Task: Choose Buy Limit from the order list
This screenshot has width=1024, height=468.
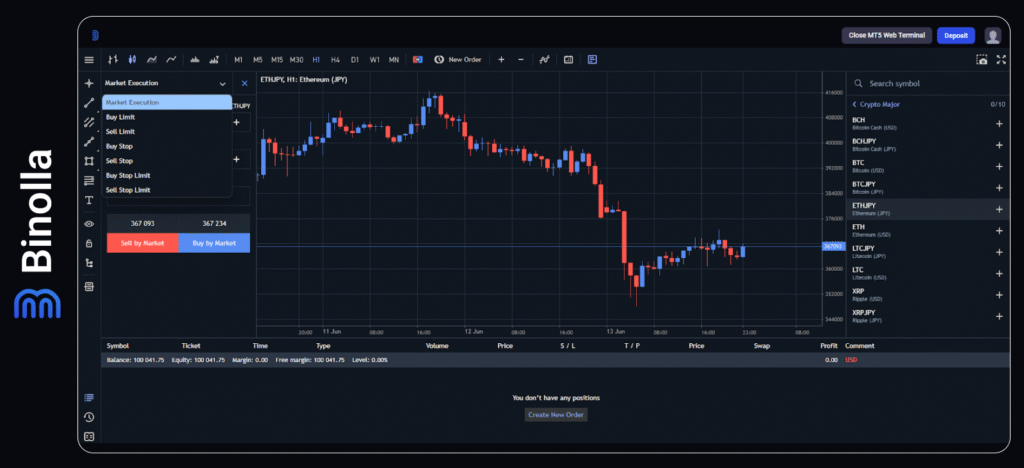Action: 121,117
